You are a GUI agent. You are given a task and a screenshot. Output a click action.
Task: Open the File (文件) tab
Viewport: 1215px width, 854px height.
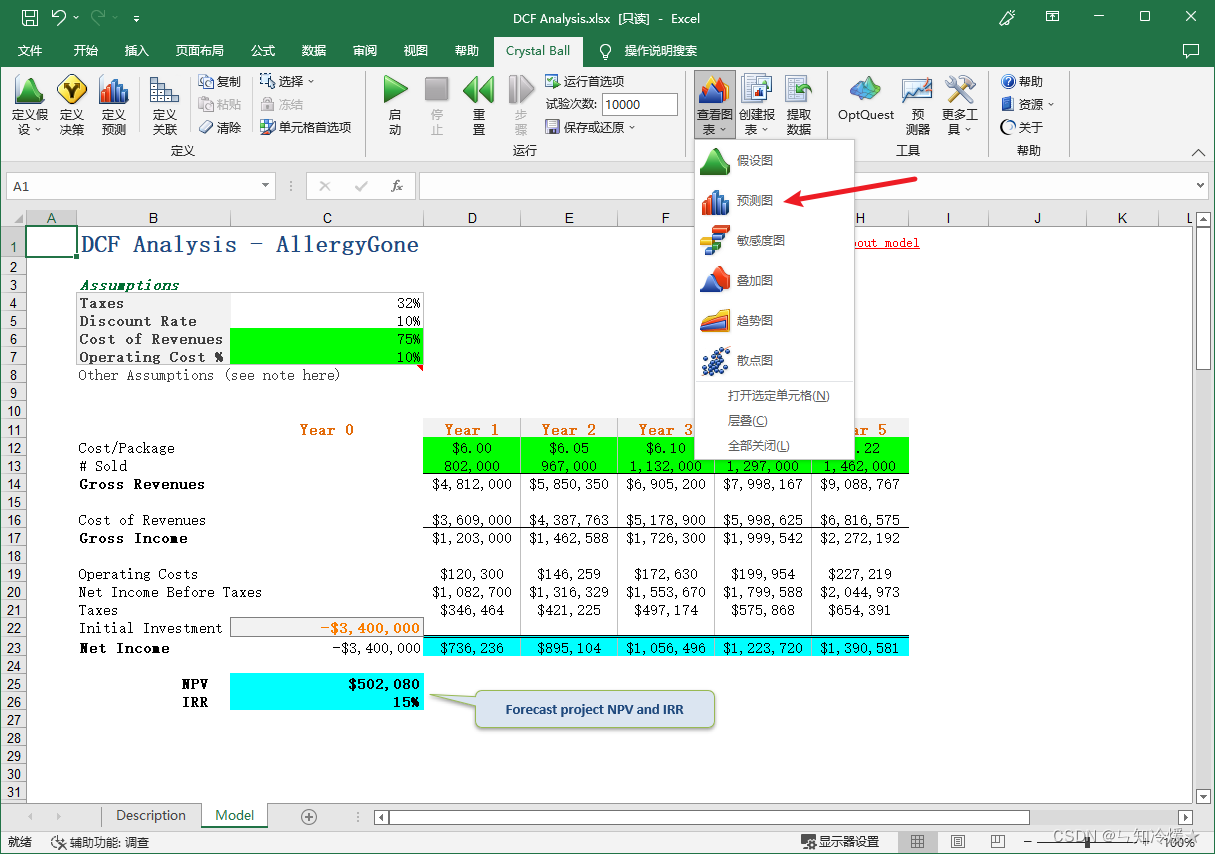click(30, 51)
